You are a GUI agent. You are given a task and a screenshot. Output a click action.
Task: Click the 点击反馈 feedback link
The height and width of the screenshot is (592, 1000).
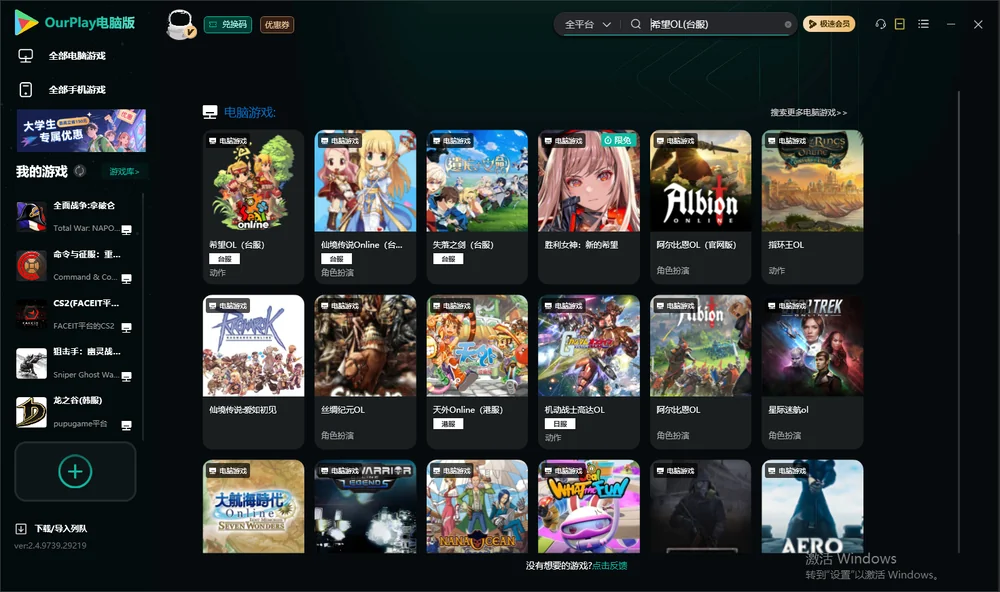tap(610, 565)
